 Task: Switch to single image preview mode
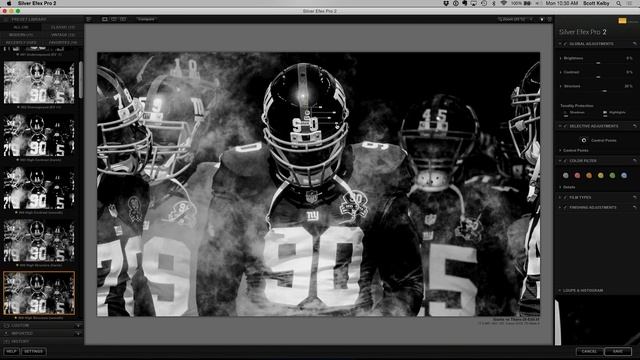[105, 19]
